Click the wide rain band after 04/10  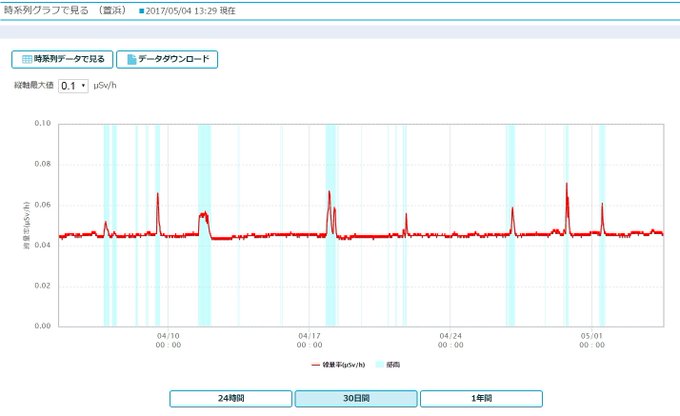pyautogui.click(x=204, y=226)
